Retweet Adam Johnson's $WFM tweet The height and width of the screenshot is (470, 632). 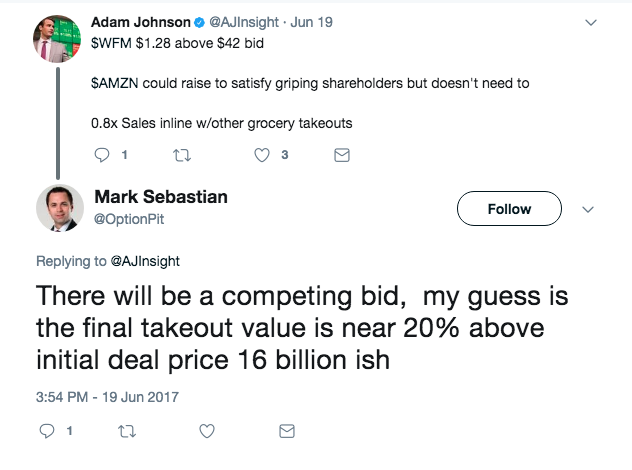pyautogui.click(x=181, y=155)
